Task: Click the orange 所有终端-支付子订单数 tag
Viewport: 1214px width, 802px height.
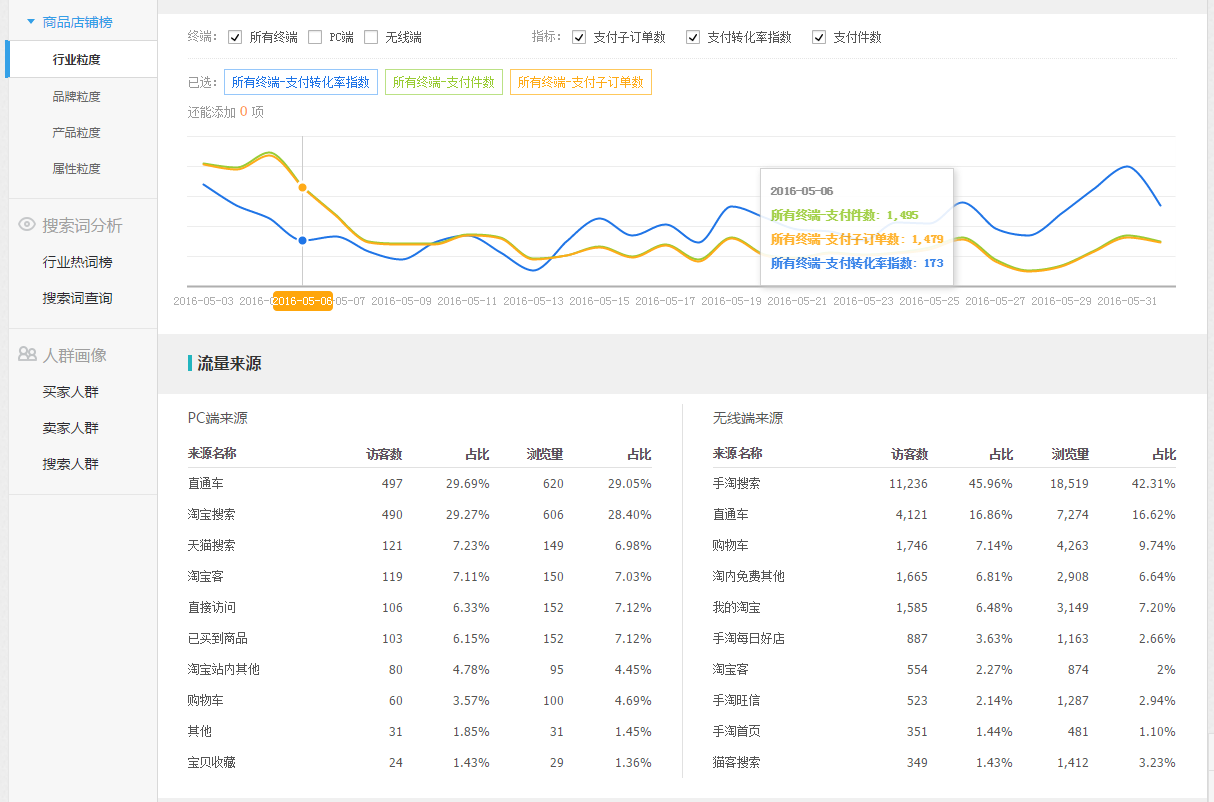Action: click(580, 82)
